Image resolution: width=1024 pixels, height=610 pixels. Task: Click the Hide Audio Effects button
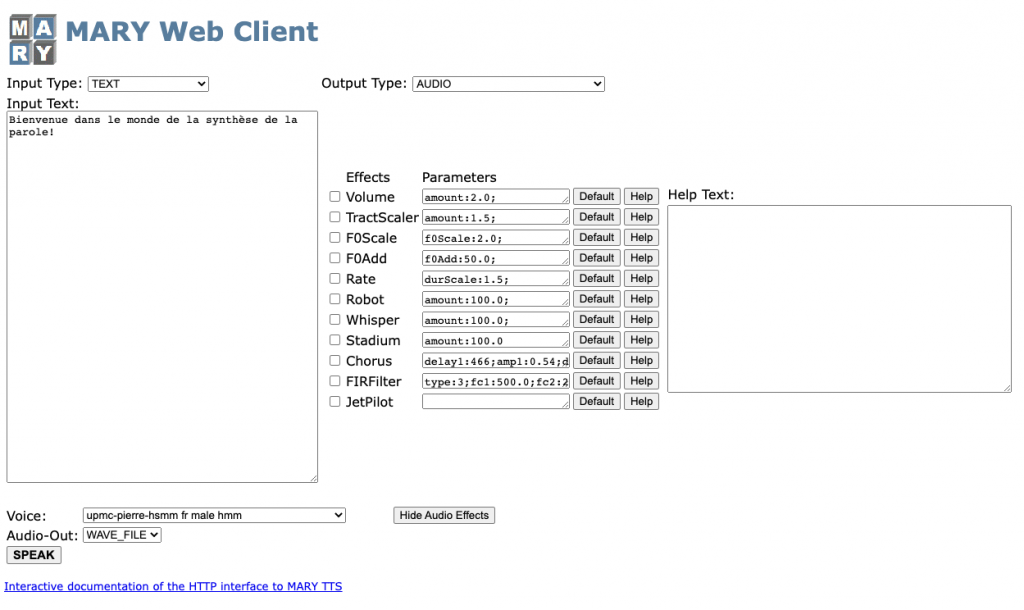click(443, 515)
